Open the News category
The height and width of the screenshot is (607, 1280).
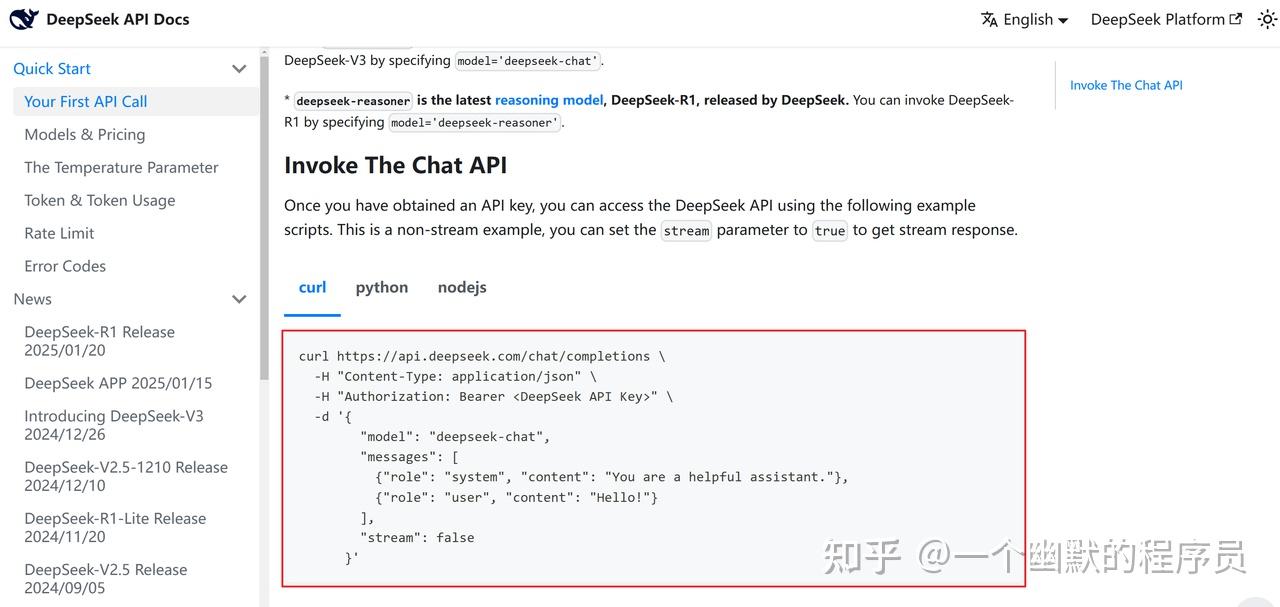click(32, 299)
